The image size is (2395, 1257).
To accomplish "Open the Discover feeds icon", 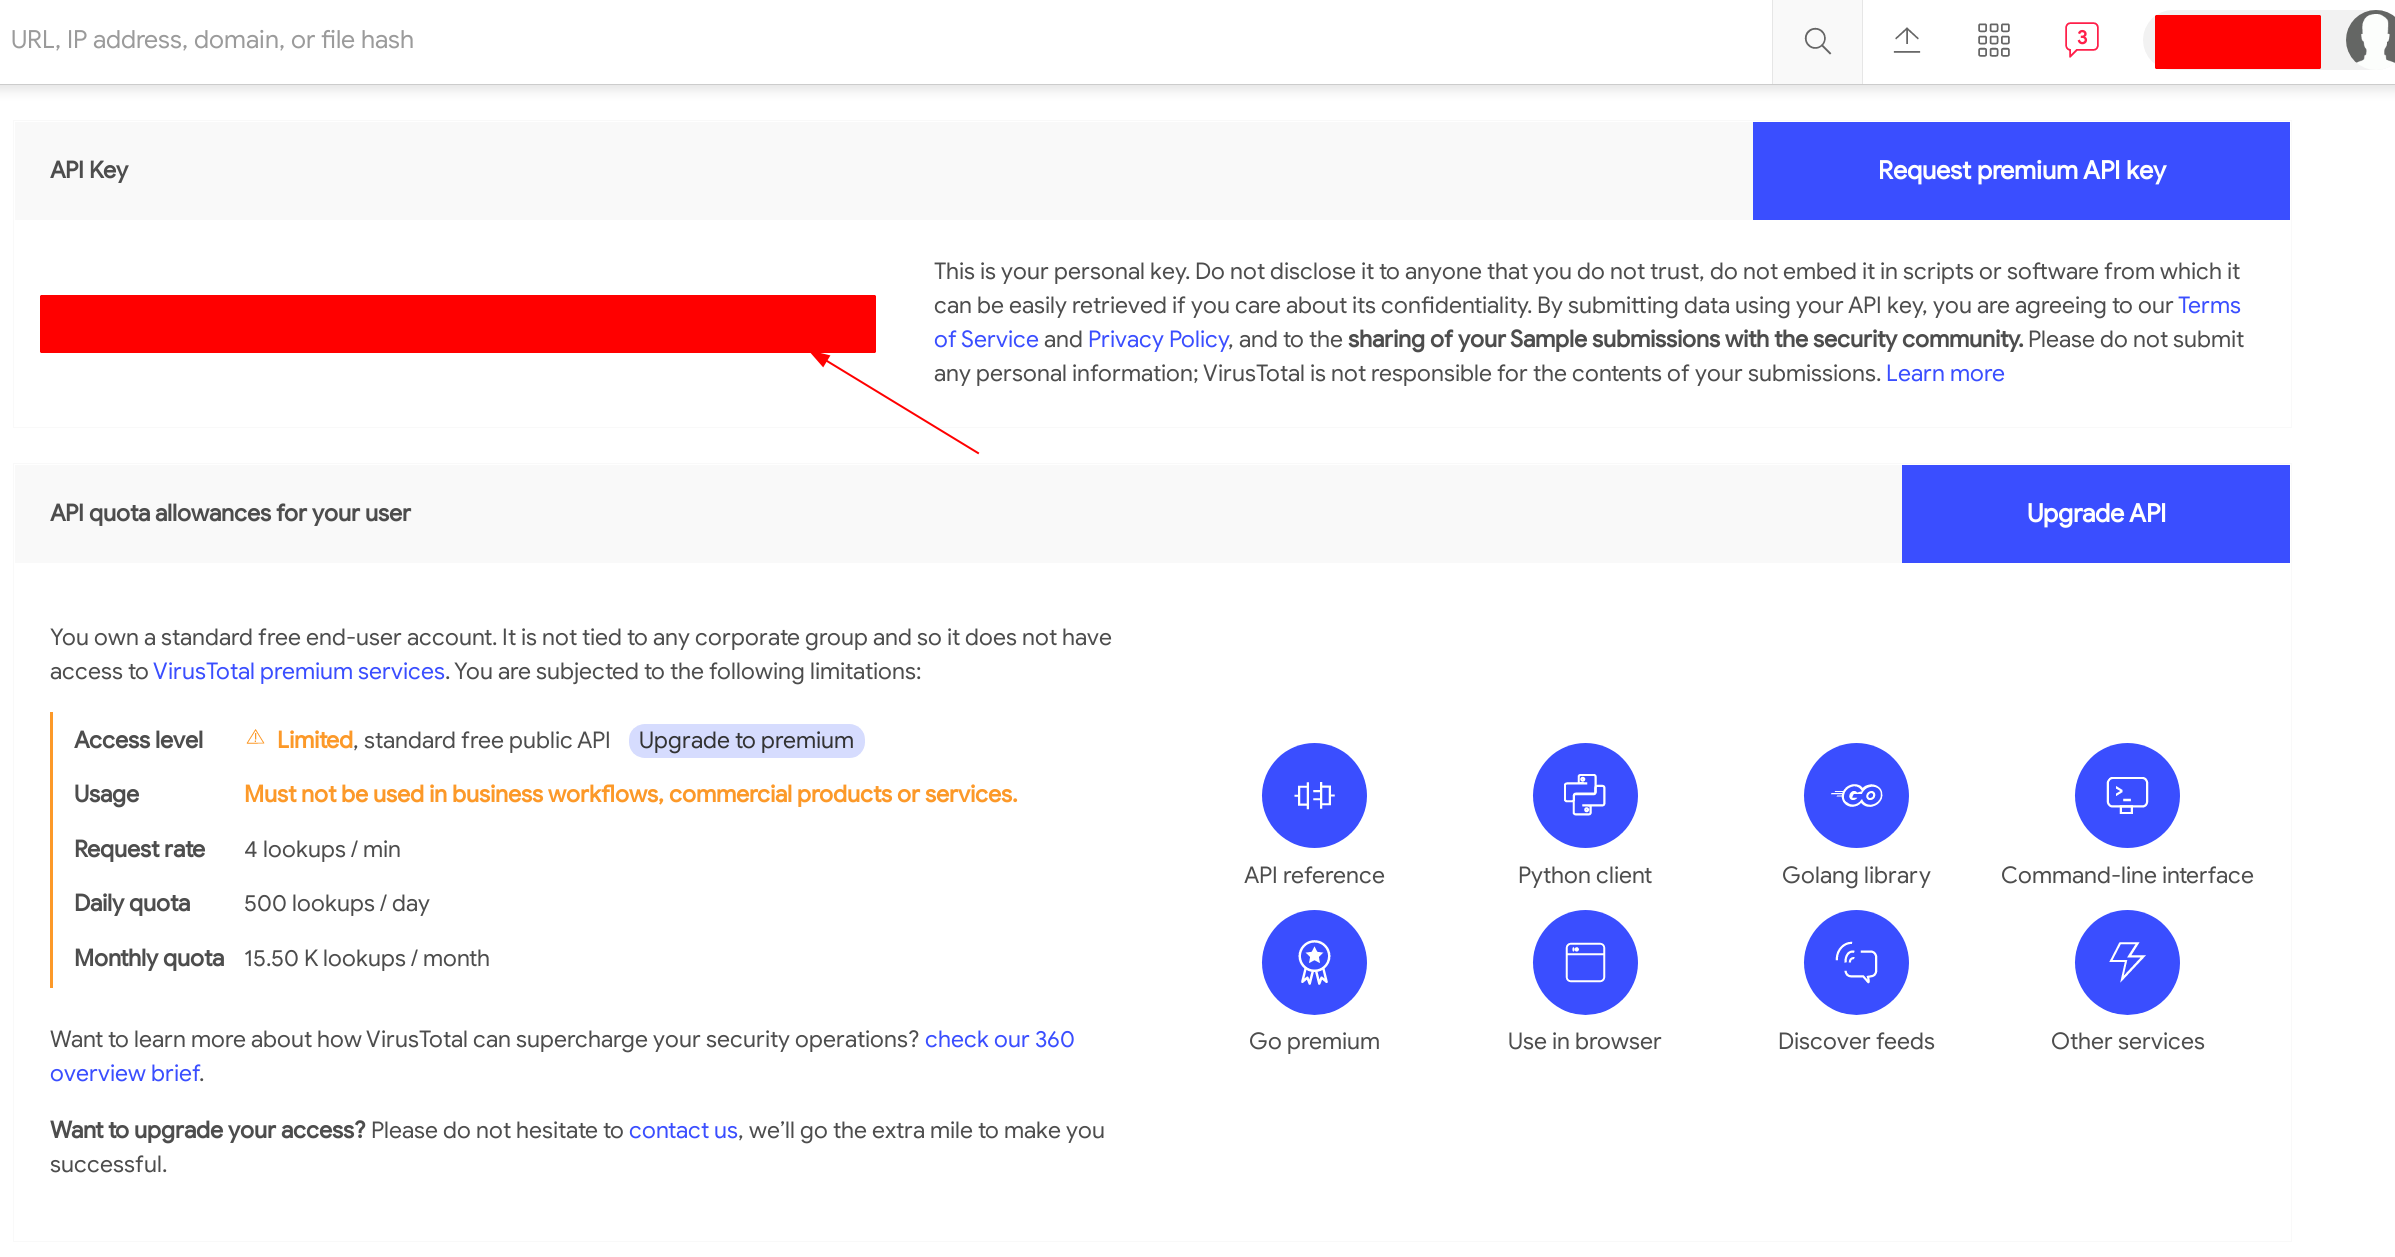I will coord(1856,962).
